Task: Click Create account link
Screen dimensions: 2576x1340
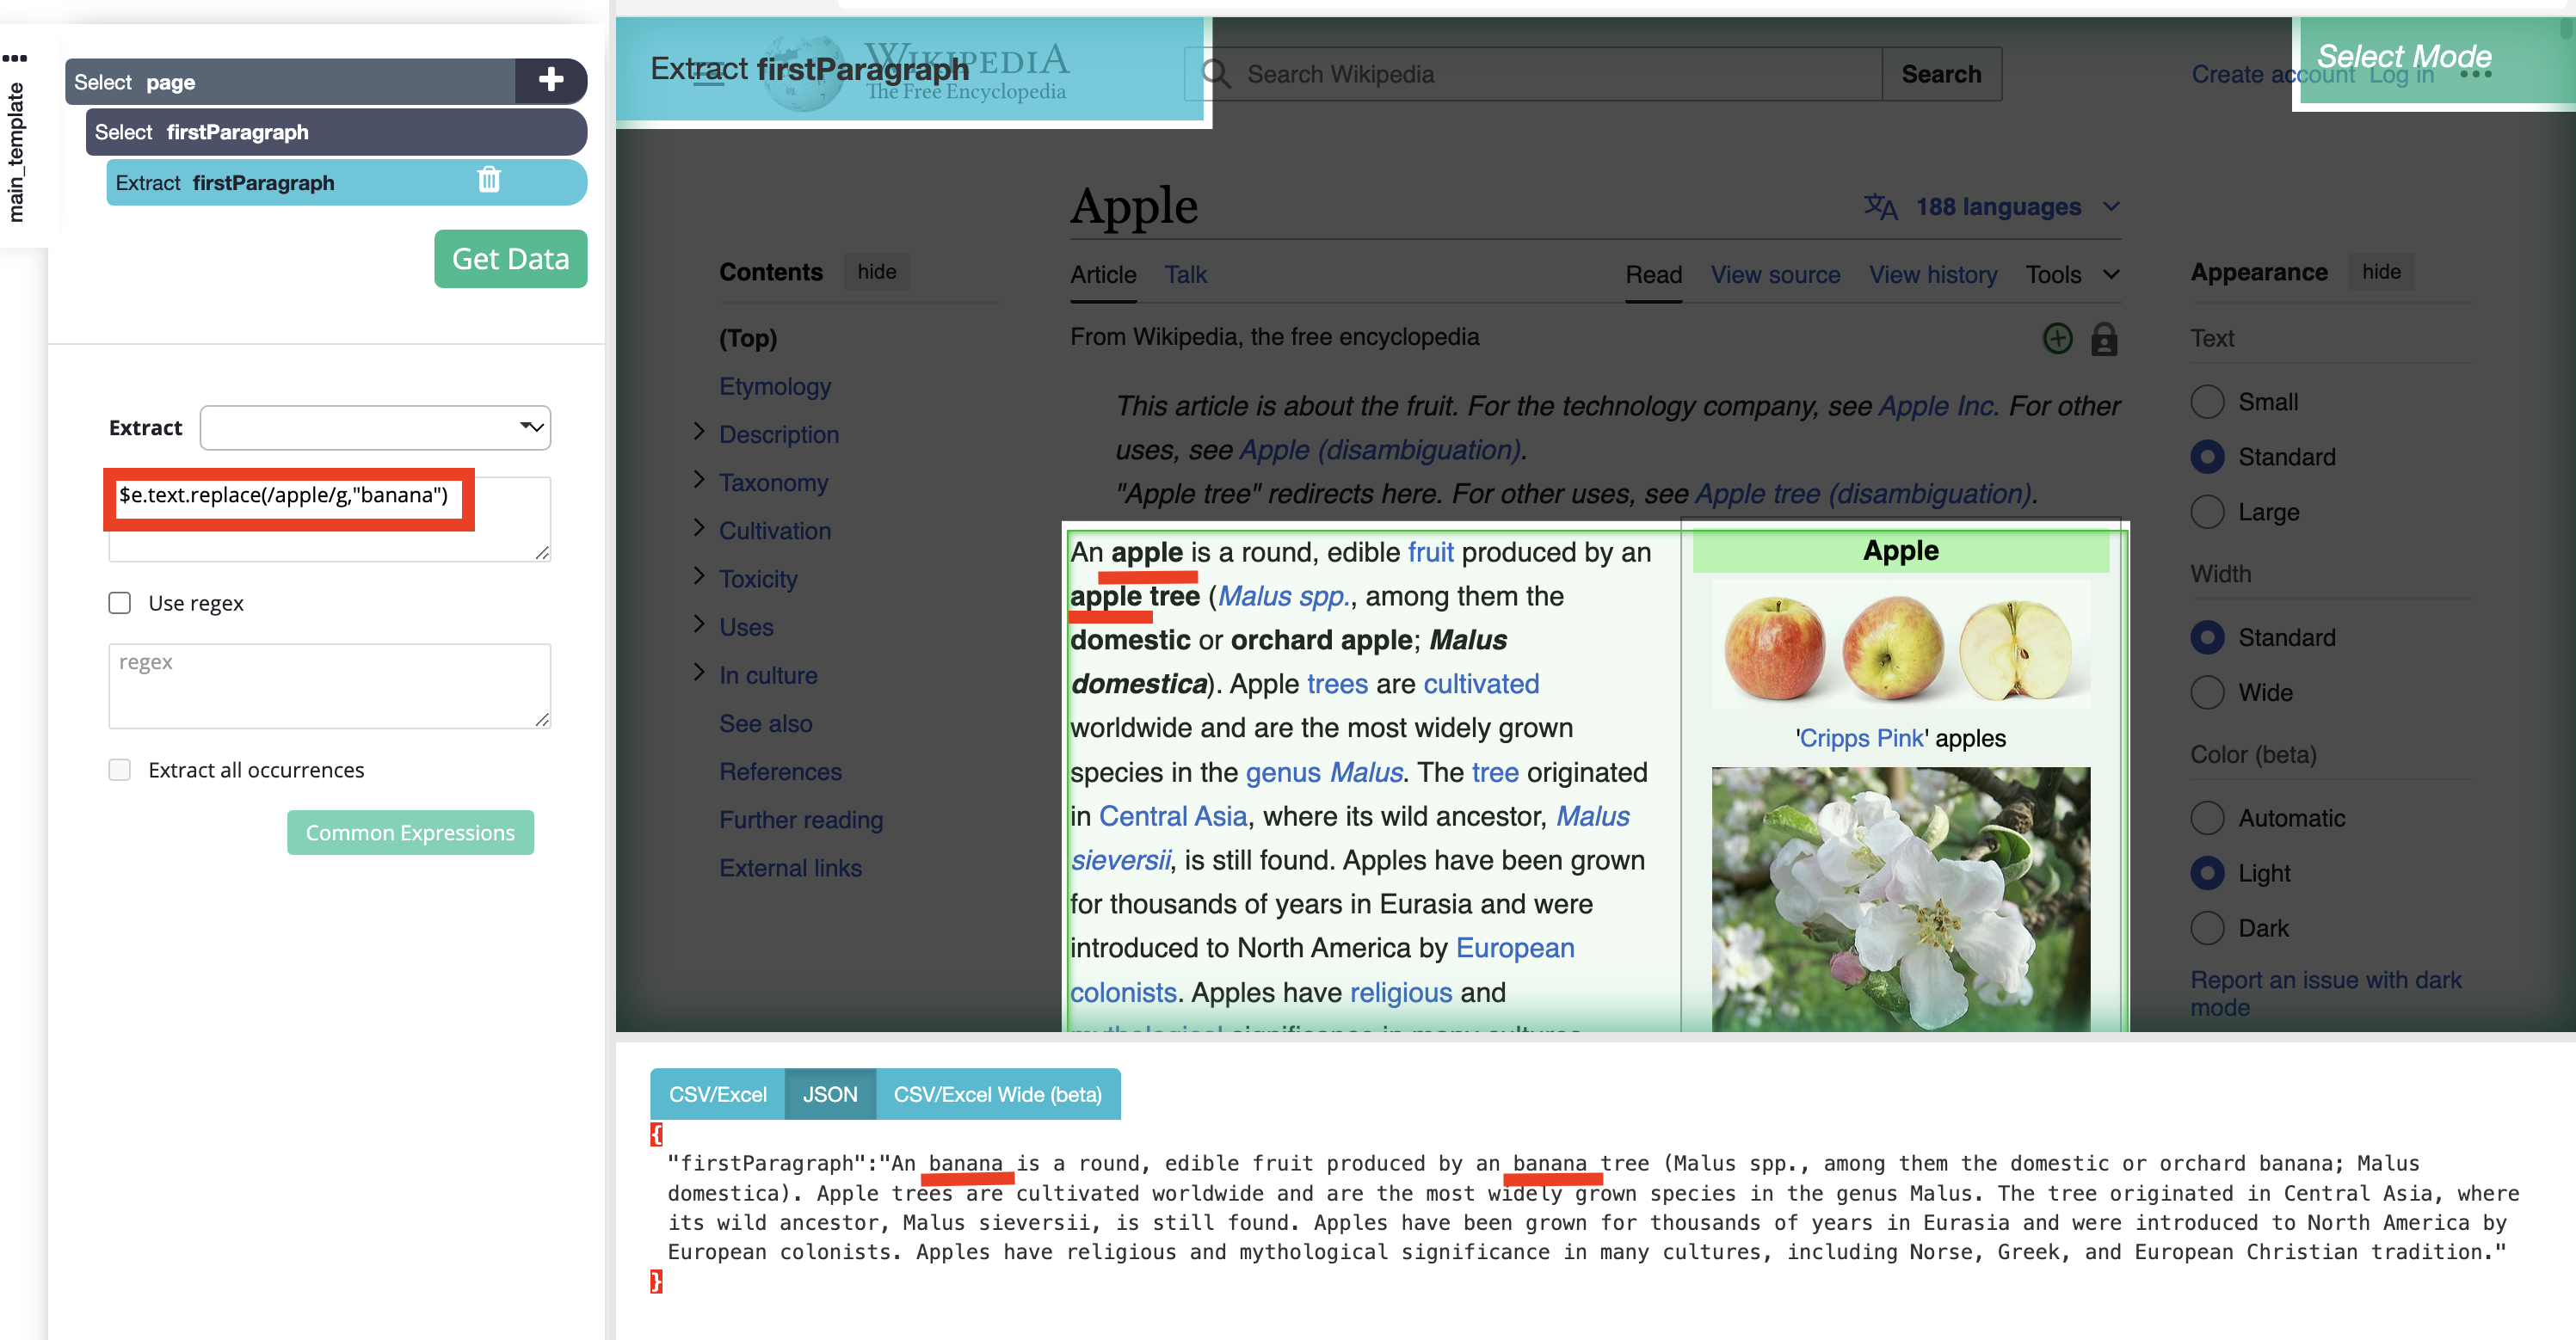Action: click(2273, 74)
